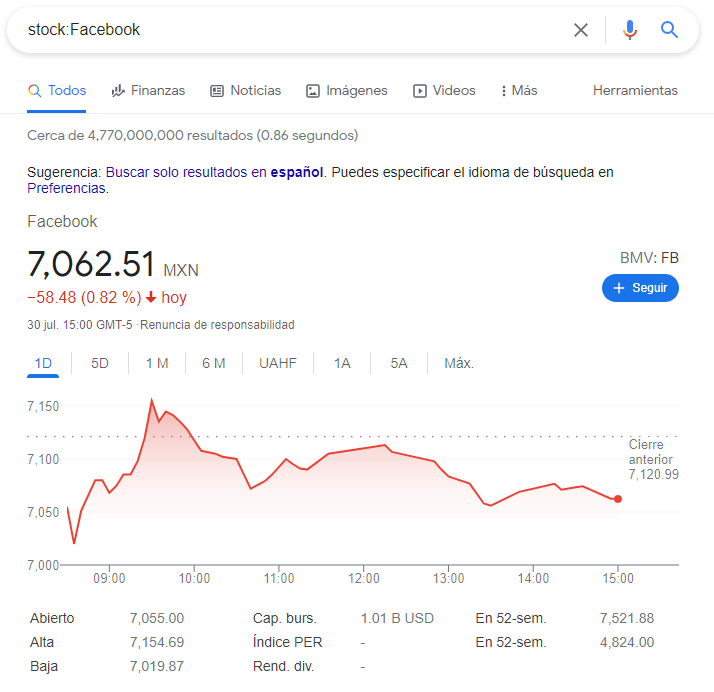Open the Videos results tab

(444, 91)
